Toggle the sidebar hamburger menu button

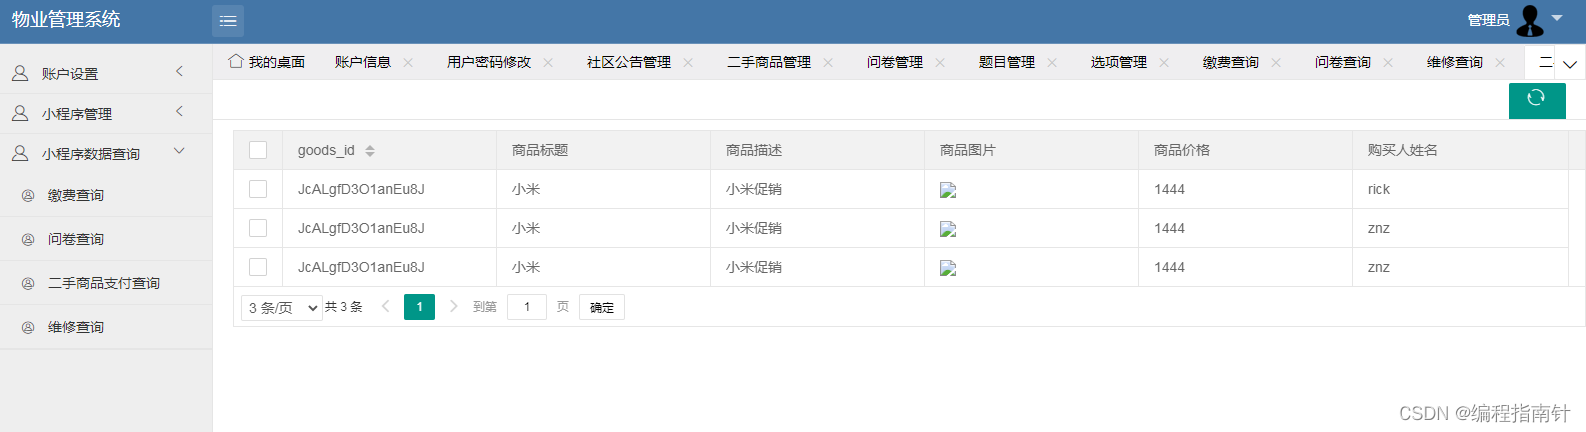point(228,21)
